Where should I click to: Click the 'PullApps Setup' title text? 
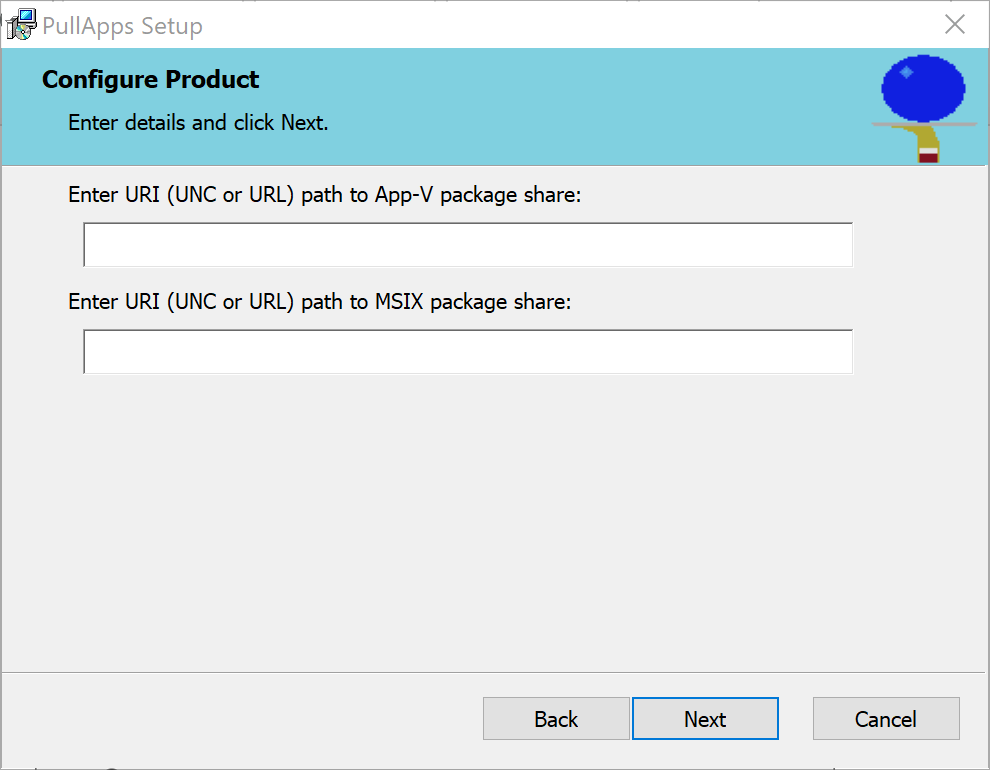[x=122, y=26]
